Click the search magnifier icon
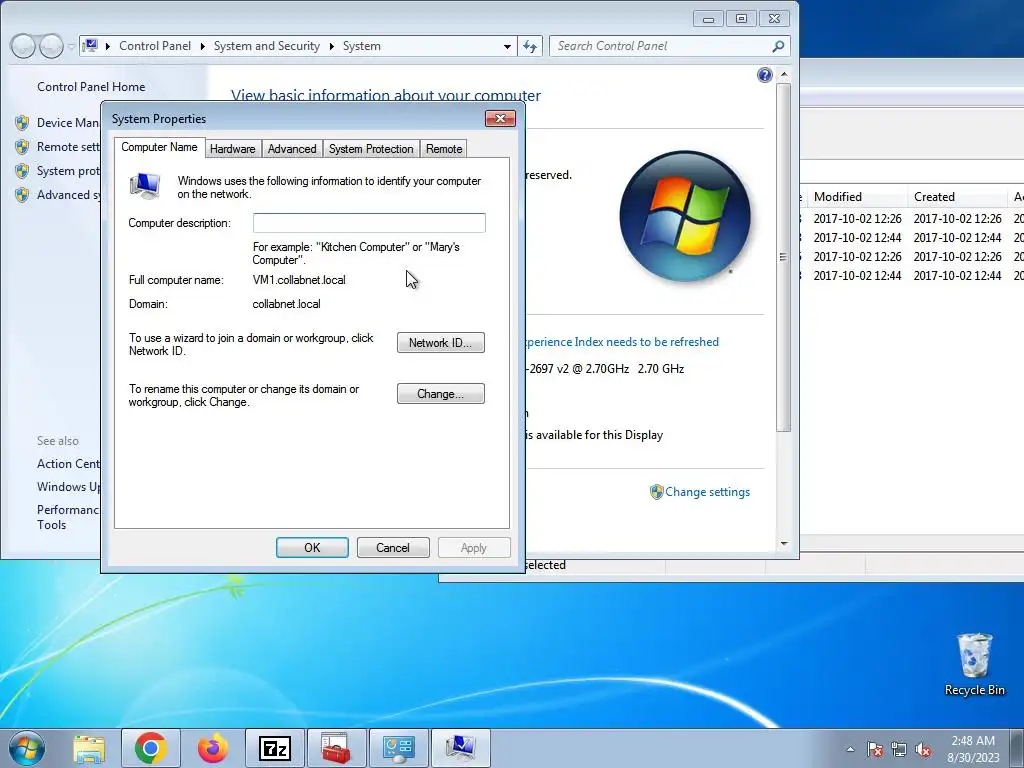 click(x=778, y=46)
